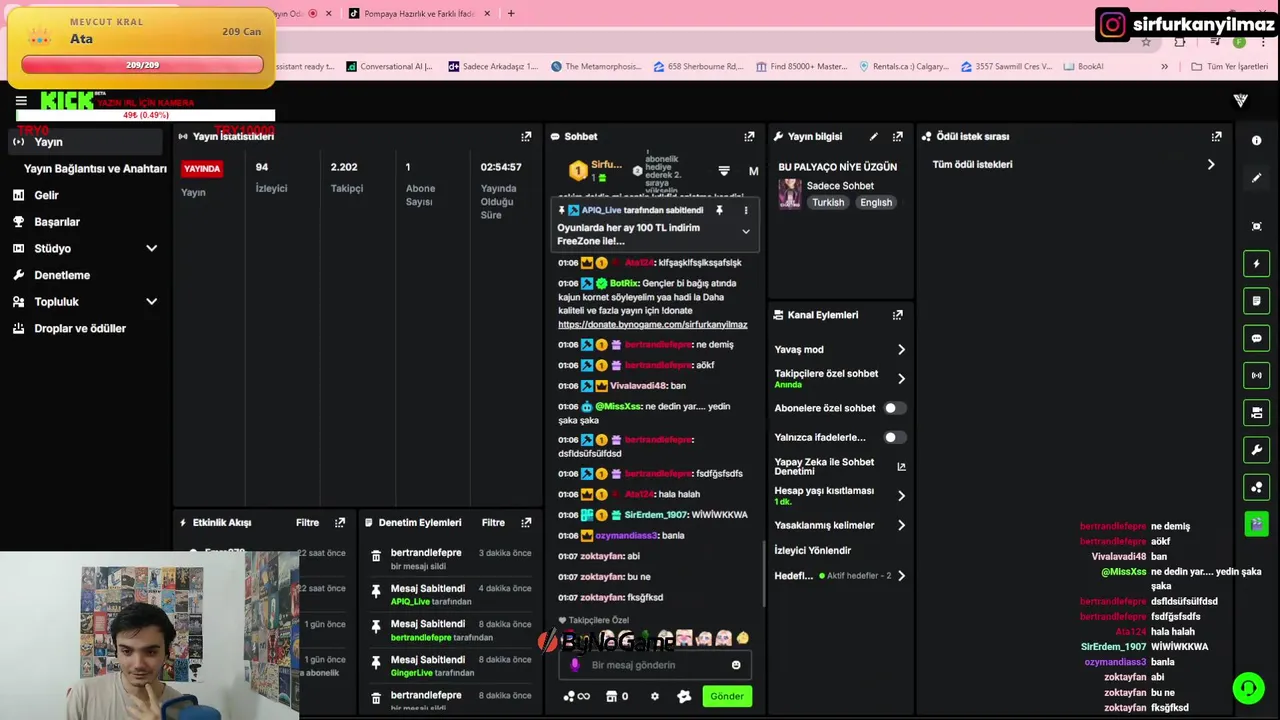Click the green lightning icon in right sidebar
Screen dimensions: 1280x720
pyautogui.click(x=1257, y=264)
